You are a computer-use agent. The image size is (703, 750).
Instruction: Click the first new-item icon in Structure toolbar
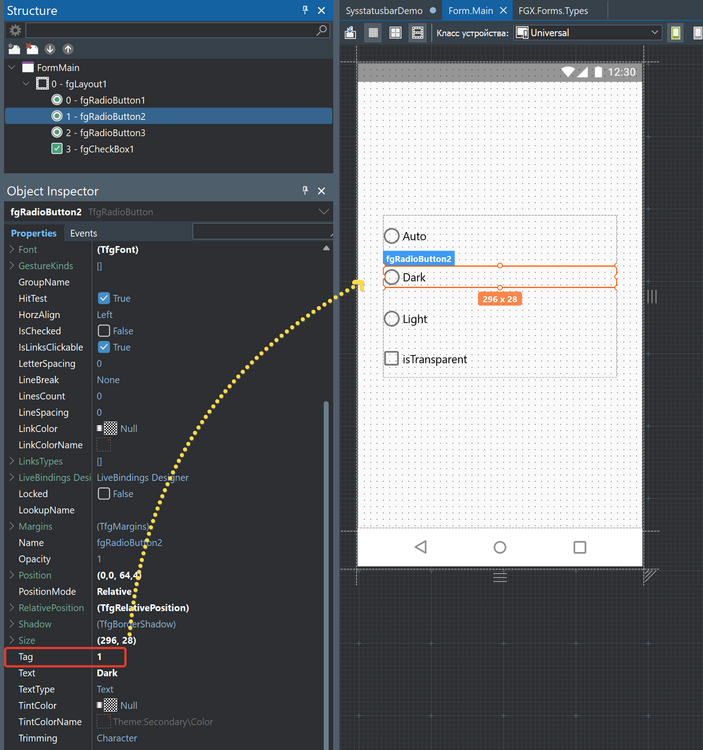point(14,49)
